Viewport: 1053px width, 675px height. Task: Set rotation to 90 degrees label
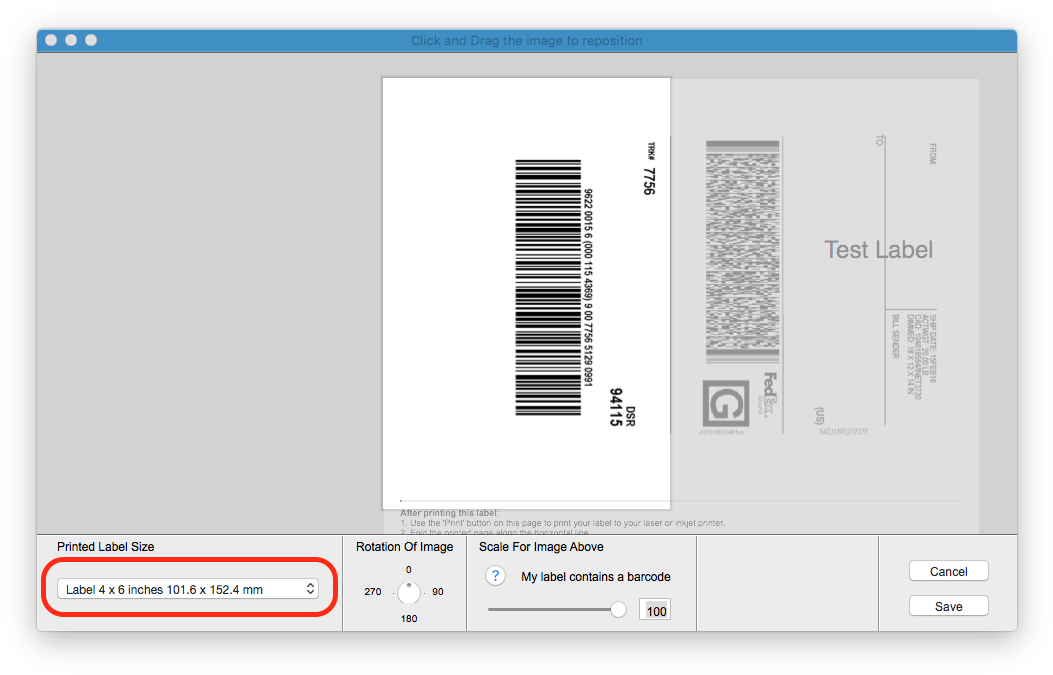pyautogui.click(x=438, y=592)
